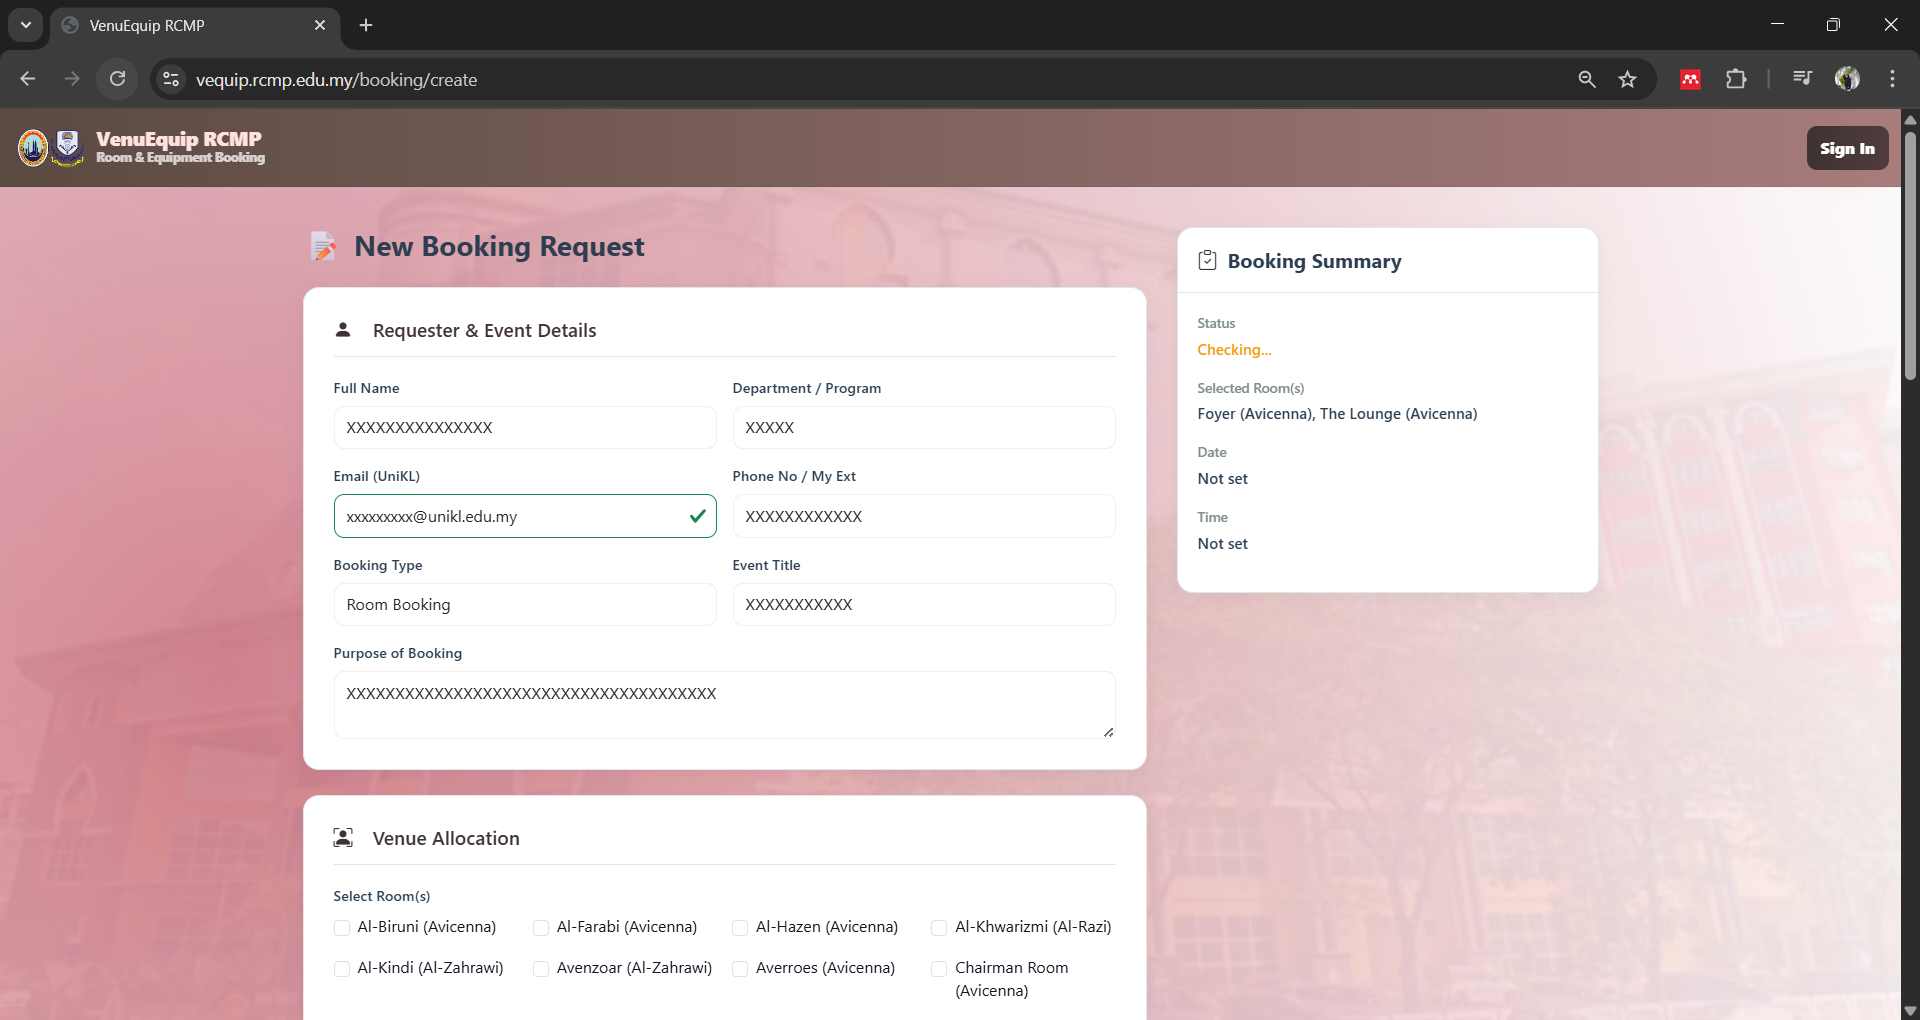Open the media control playlist icon
Image resolution: width=1920 pixels, height=1020 pixels.
click(x=1802, y=79)
